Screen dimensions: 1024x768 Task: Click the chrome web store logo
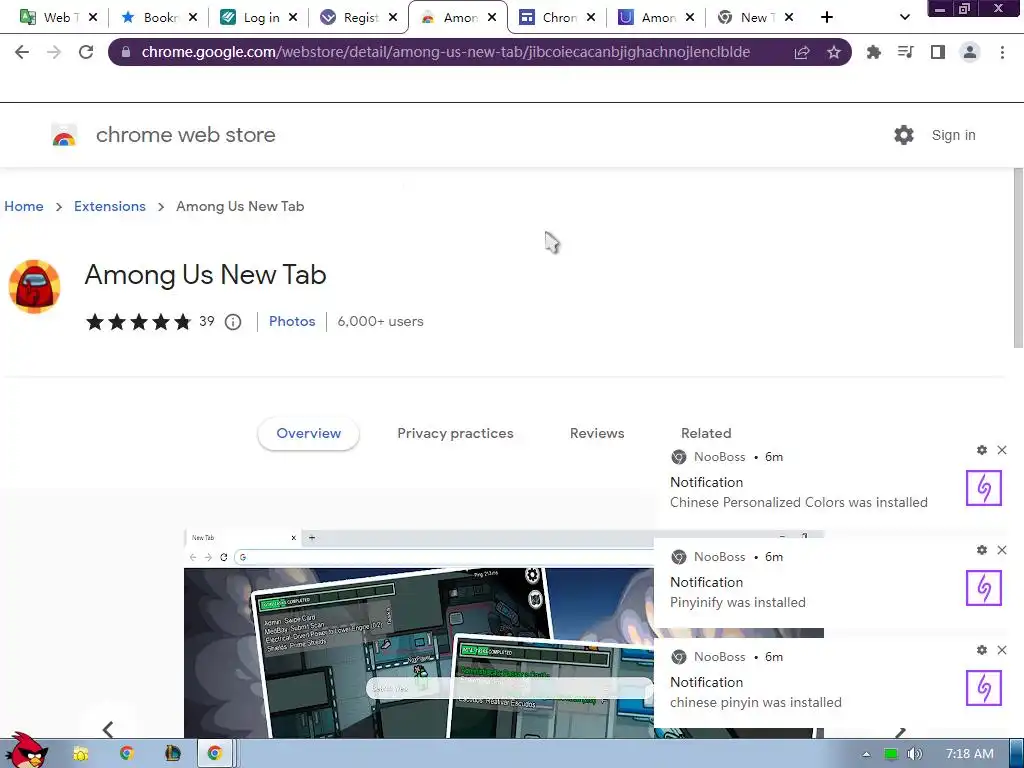tap(64, 135)
